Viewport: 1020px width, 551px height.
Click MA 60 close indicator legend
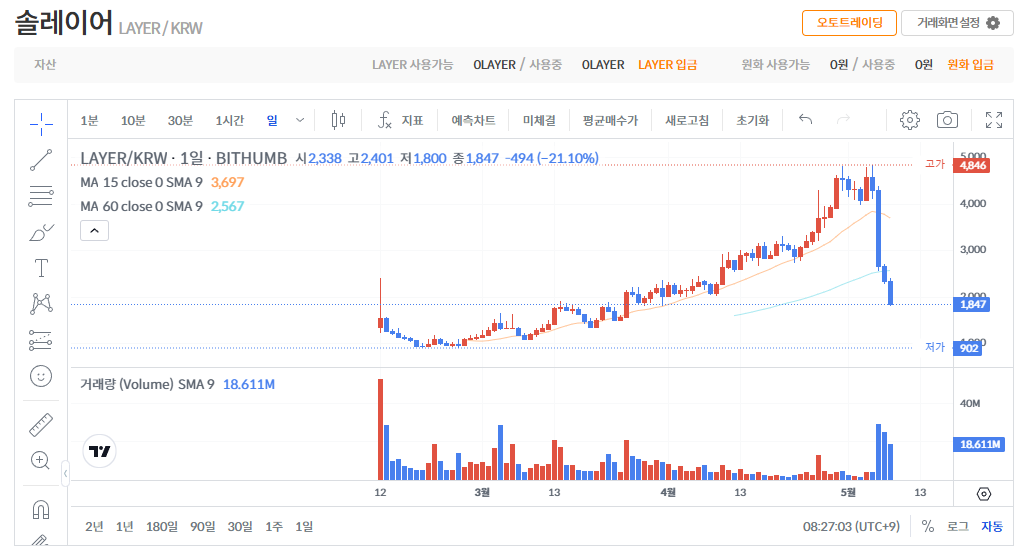pyautogui.click(x=162, y=206)
